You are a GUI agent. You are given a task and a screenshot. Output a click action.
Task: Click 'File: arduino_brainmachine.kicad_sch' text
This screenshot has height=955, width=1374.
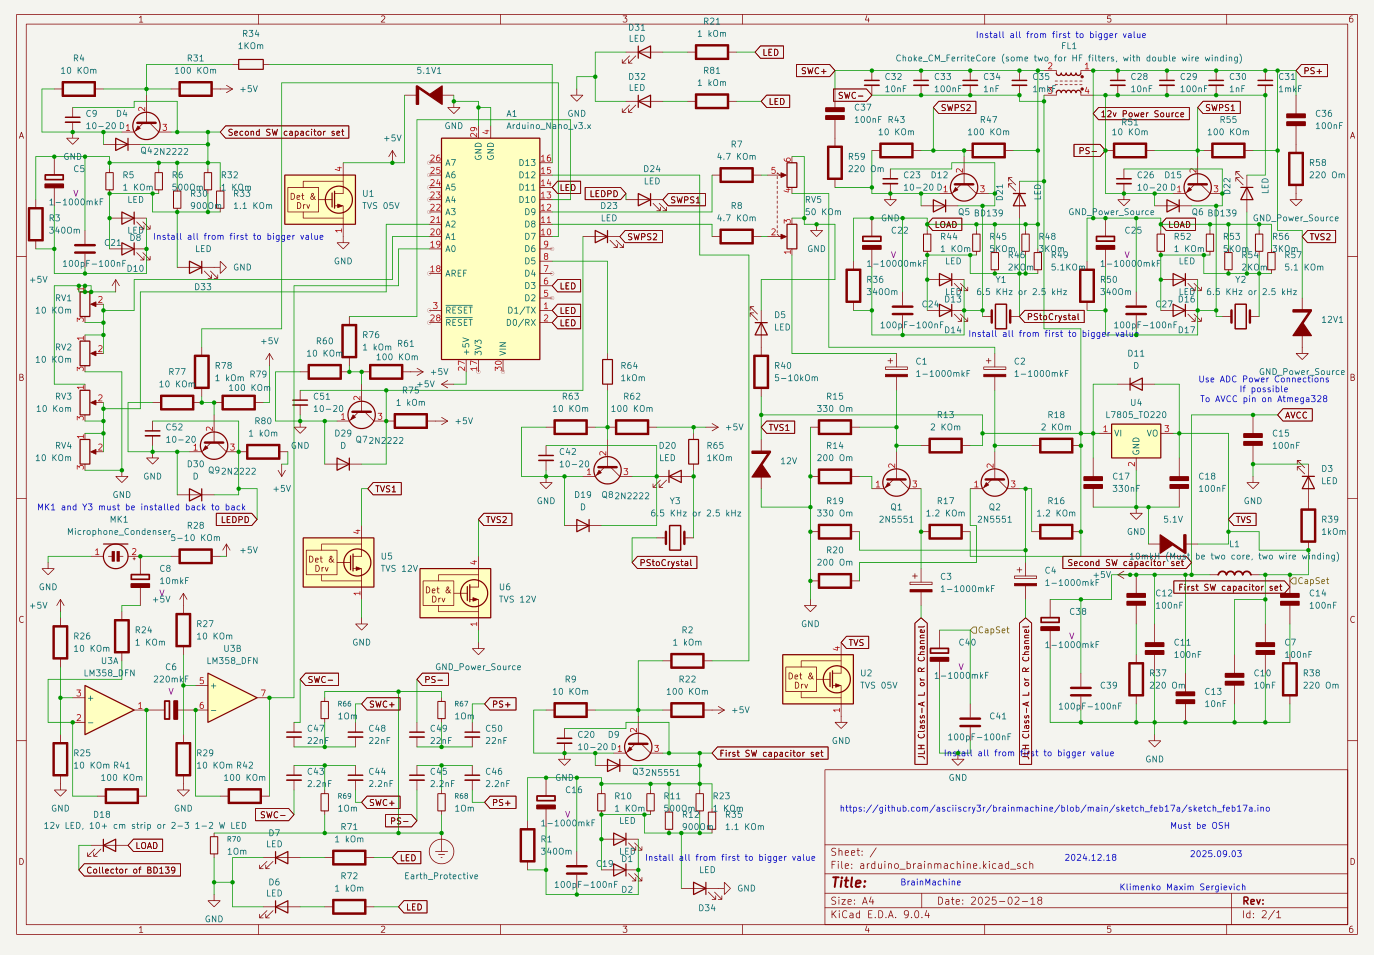pyautogui.click(x=932, y=865)
